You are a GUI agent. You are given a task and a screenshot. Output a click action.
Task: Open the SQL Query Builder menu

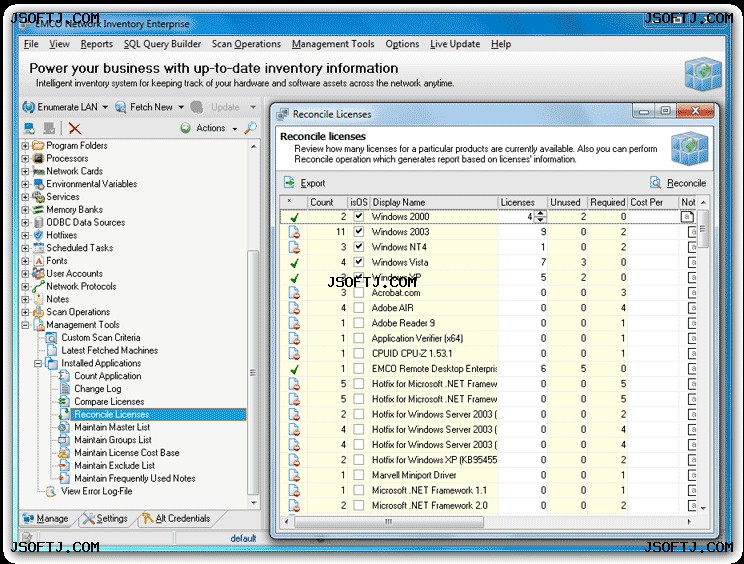click(162, 44)
